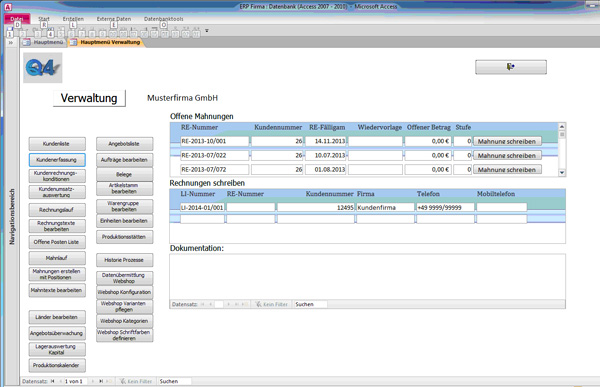The width and height of the screenshot is (600, 387).
Task: Click the bottom status bar Suchen box
Action: [x=174, y=381]
